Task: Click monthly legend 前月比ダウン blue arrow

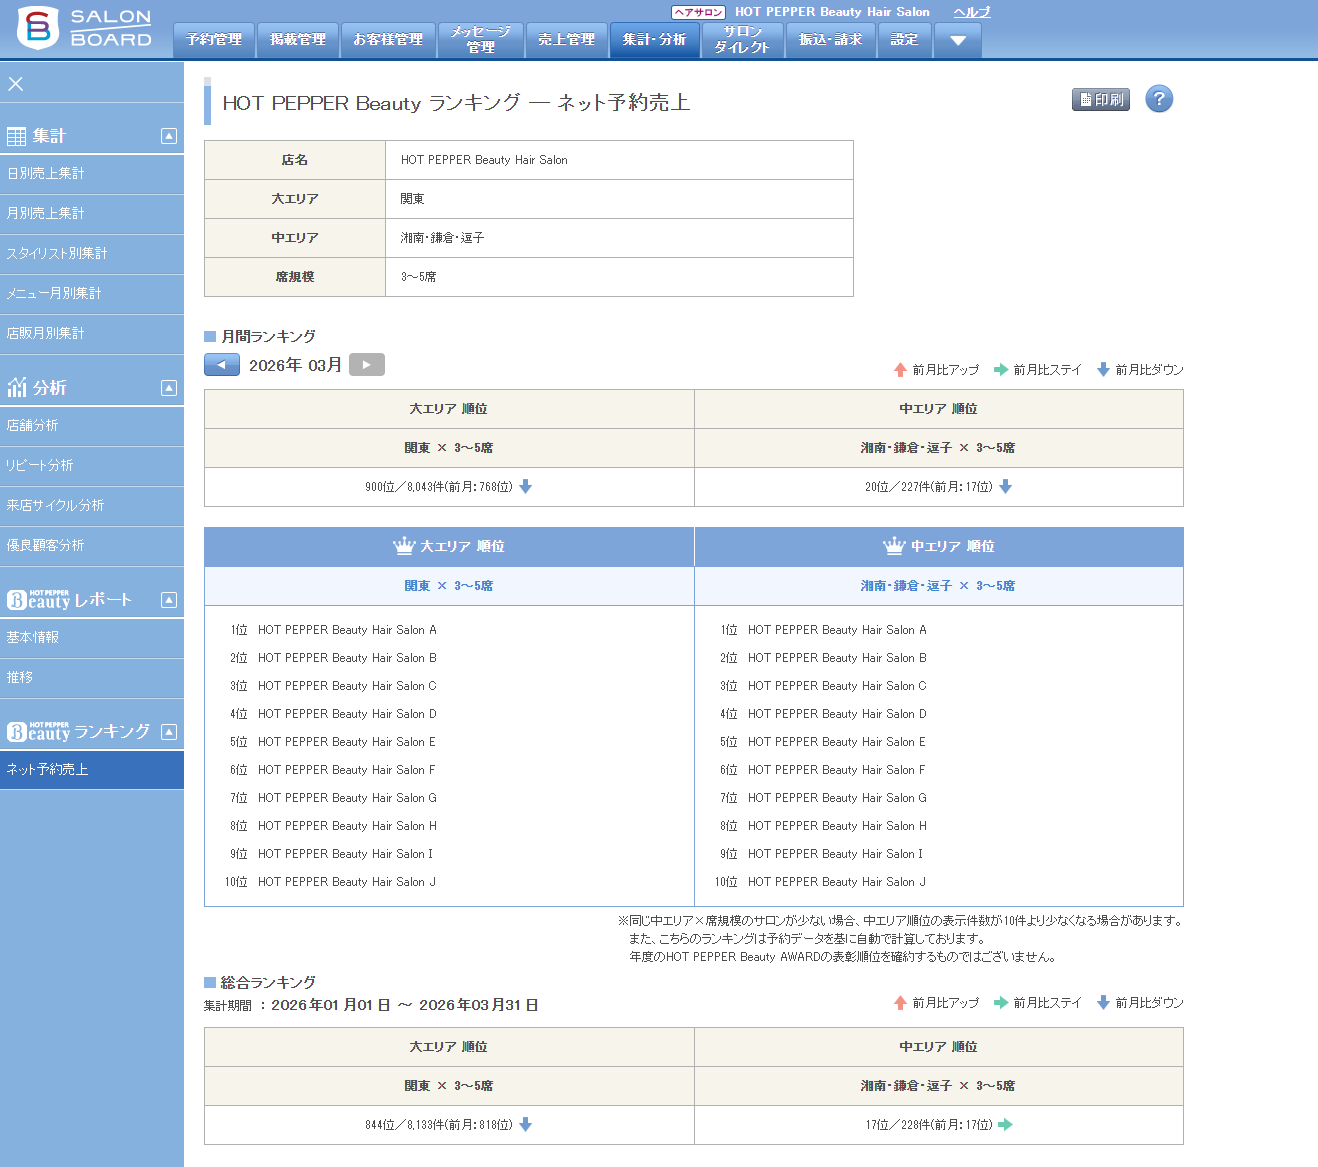Action: [1103, 370]
